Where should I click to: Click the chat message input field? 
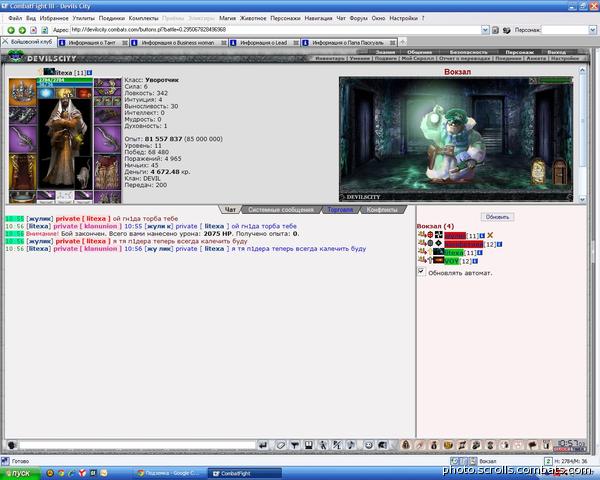(137, 445)
